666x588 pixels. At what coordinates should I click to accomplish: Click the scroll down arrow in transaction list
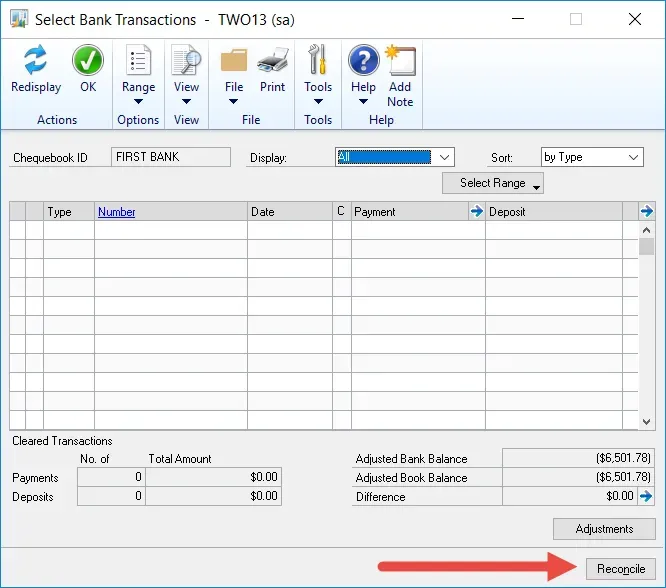click(646, 422)
